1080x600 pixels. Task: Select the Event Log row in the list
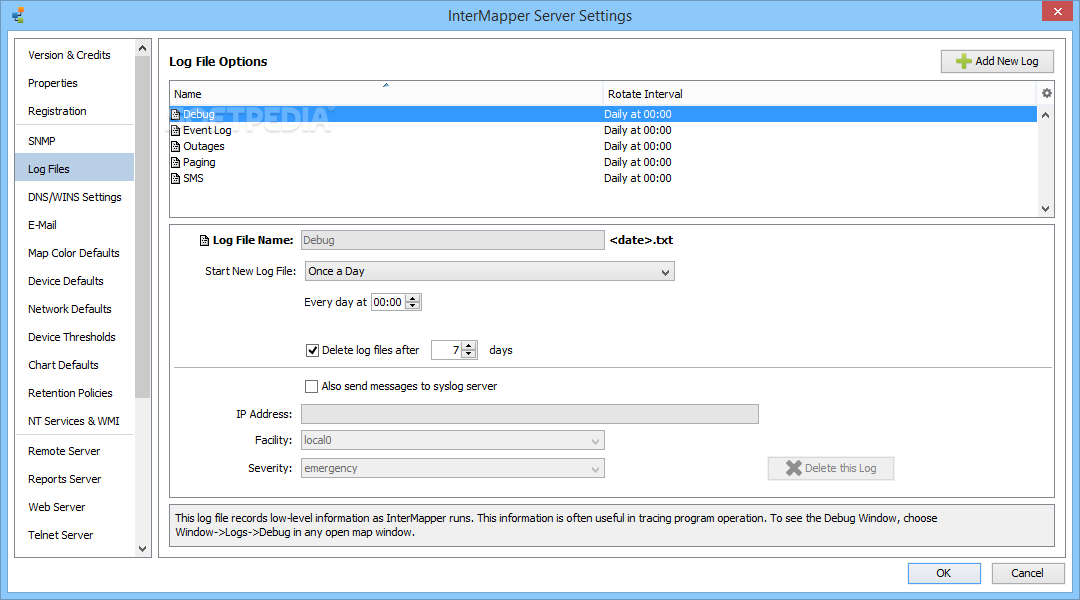603,130
